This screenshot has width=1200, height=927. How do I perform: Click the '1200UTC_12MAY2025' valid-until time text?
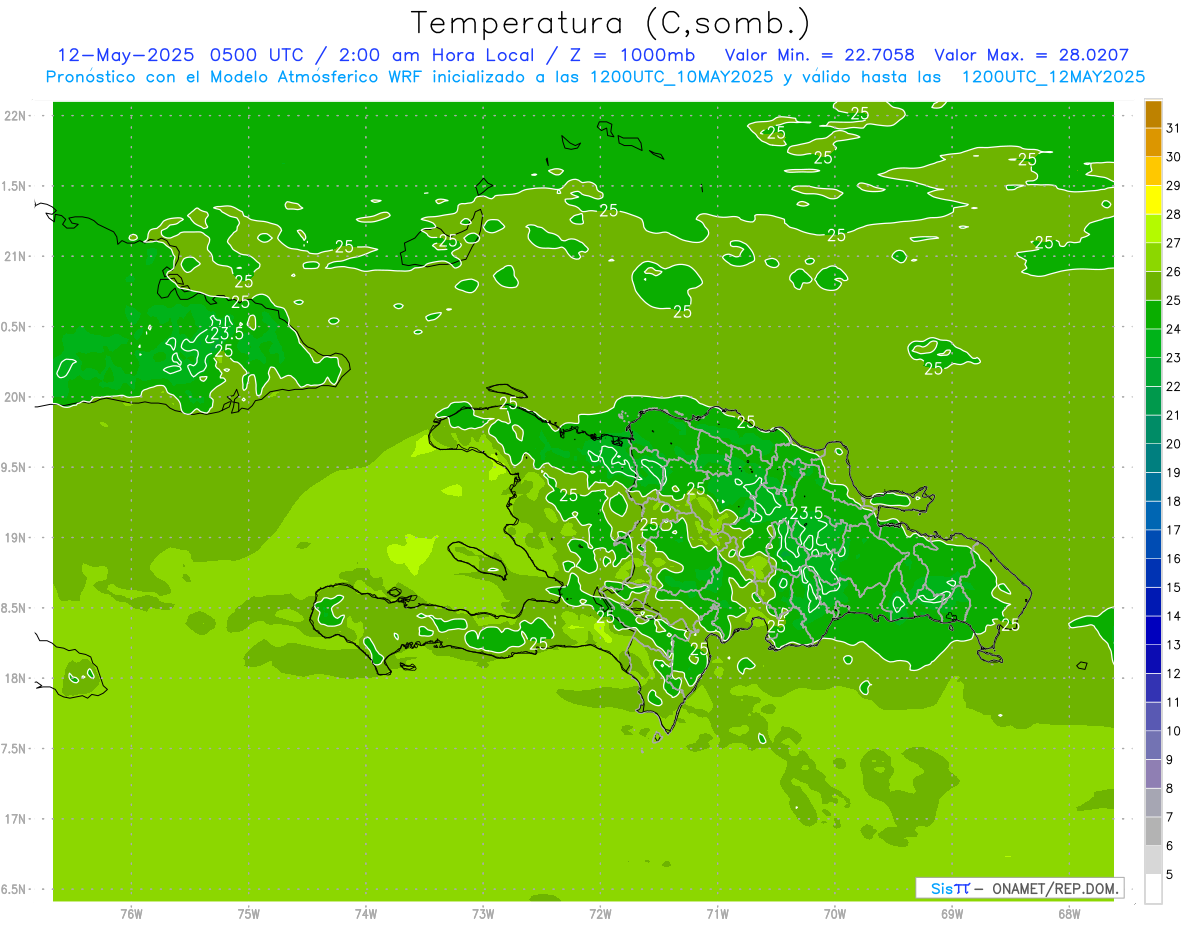coord(1053,77)
